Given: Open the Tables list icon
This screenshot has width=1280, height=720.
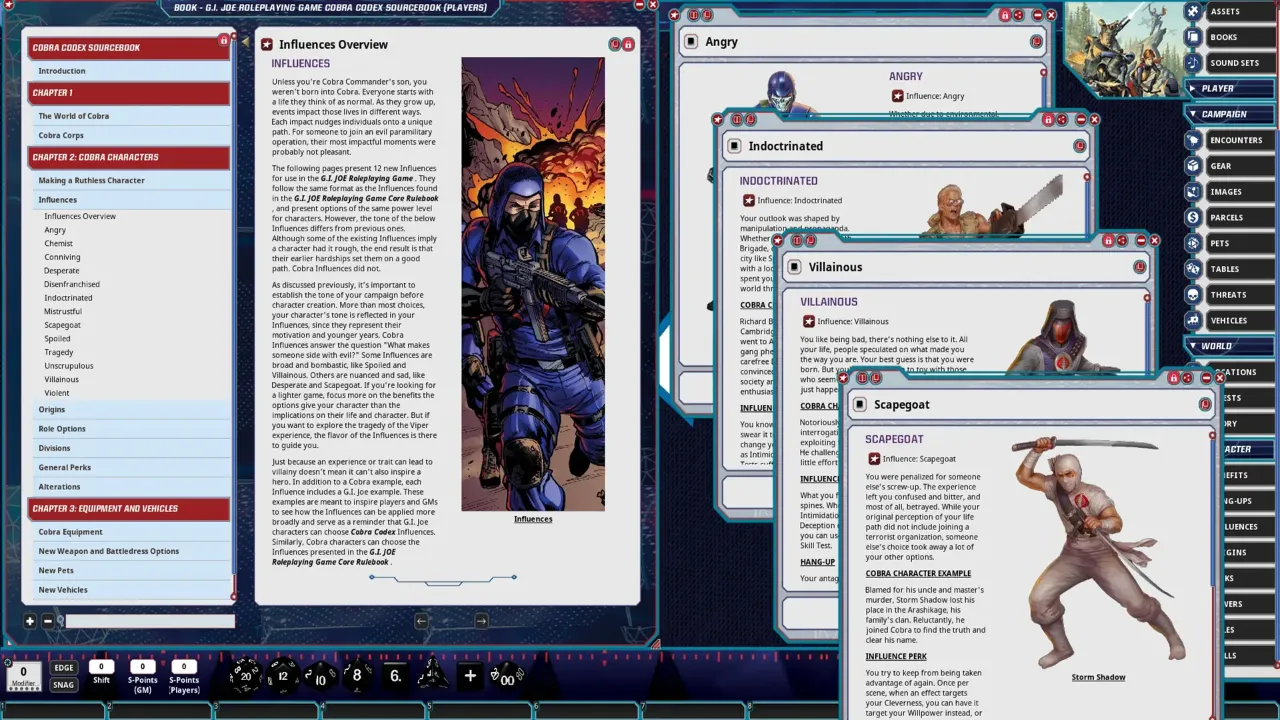Looking at the screenshot, I should coord(1193,269).
